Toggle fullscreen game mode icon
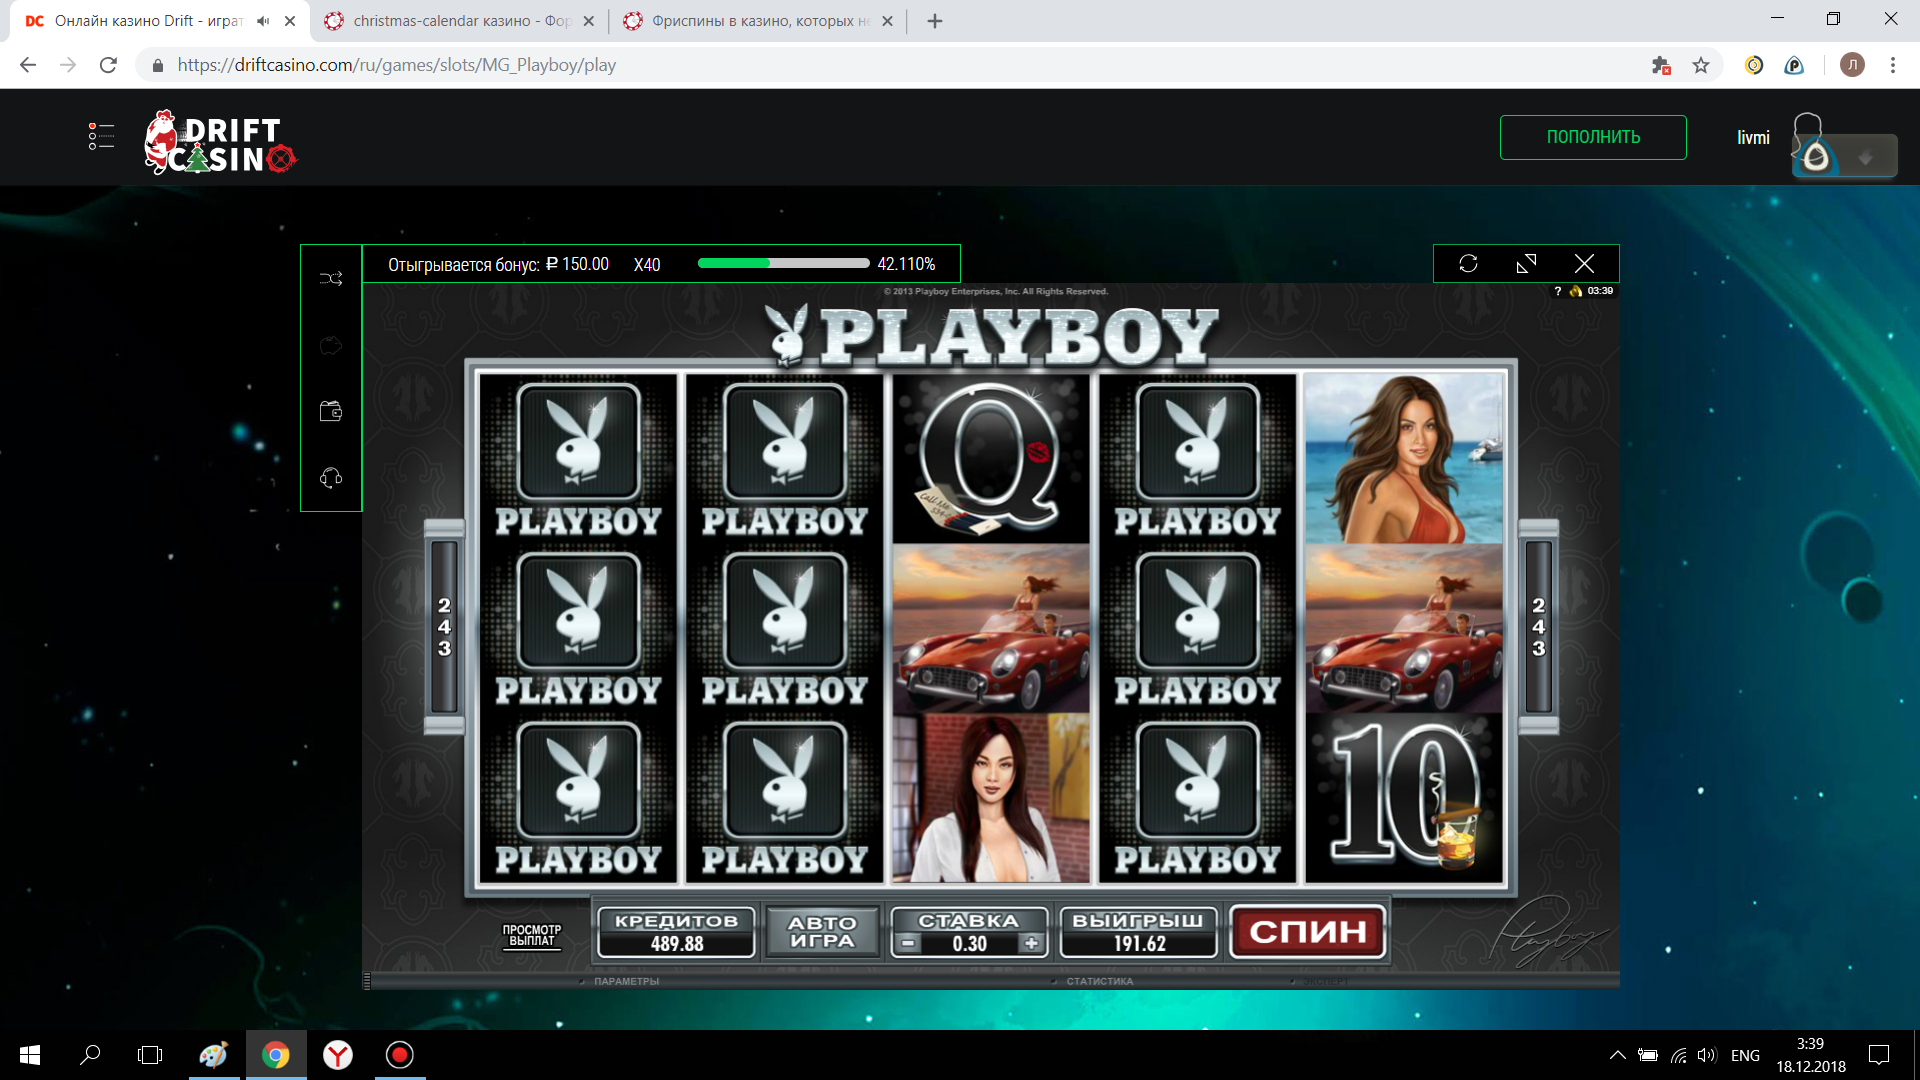This screenshot has height=1080, width=1920. coord(1526,264)
